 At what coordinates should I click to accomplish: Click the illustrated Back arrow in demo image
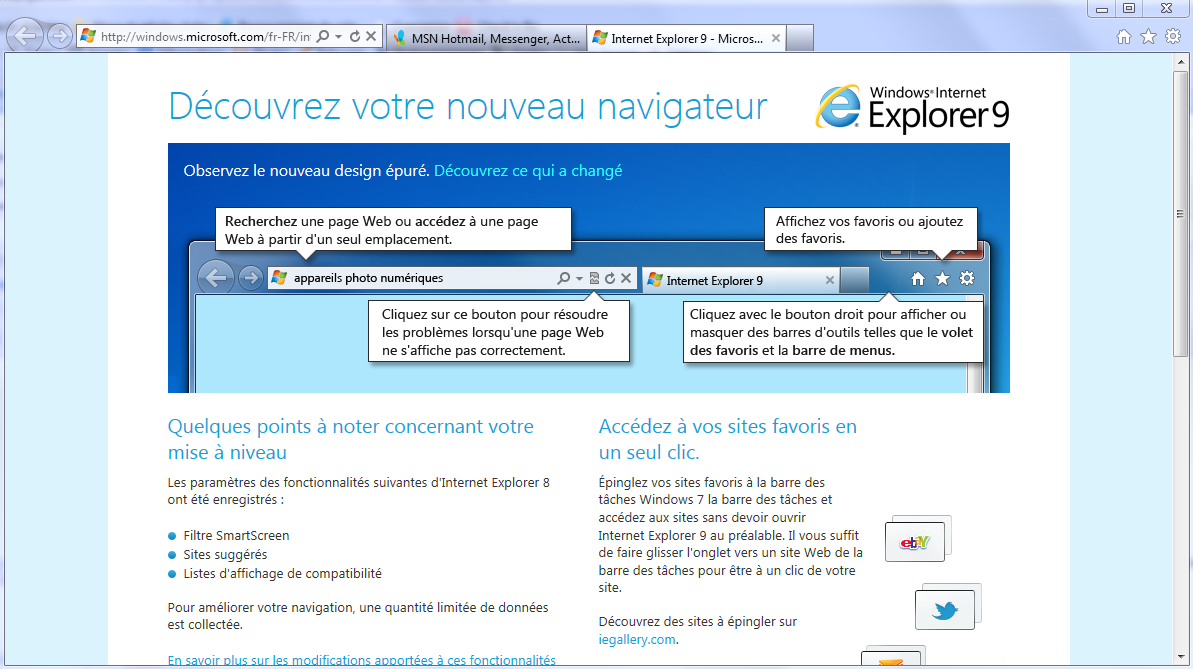tap(216, 278)
